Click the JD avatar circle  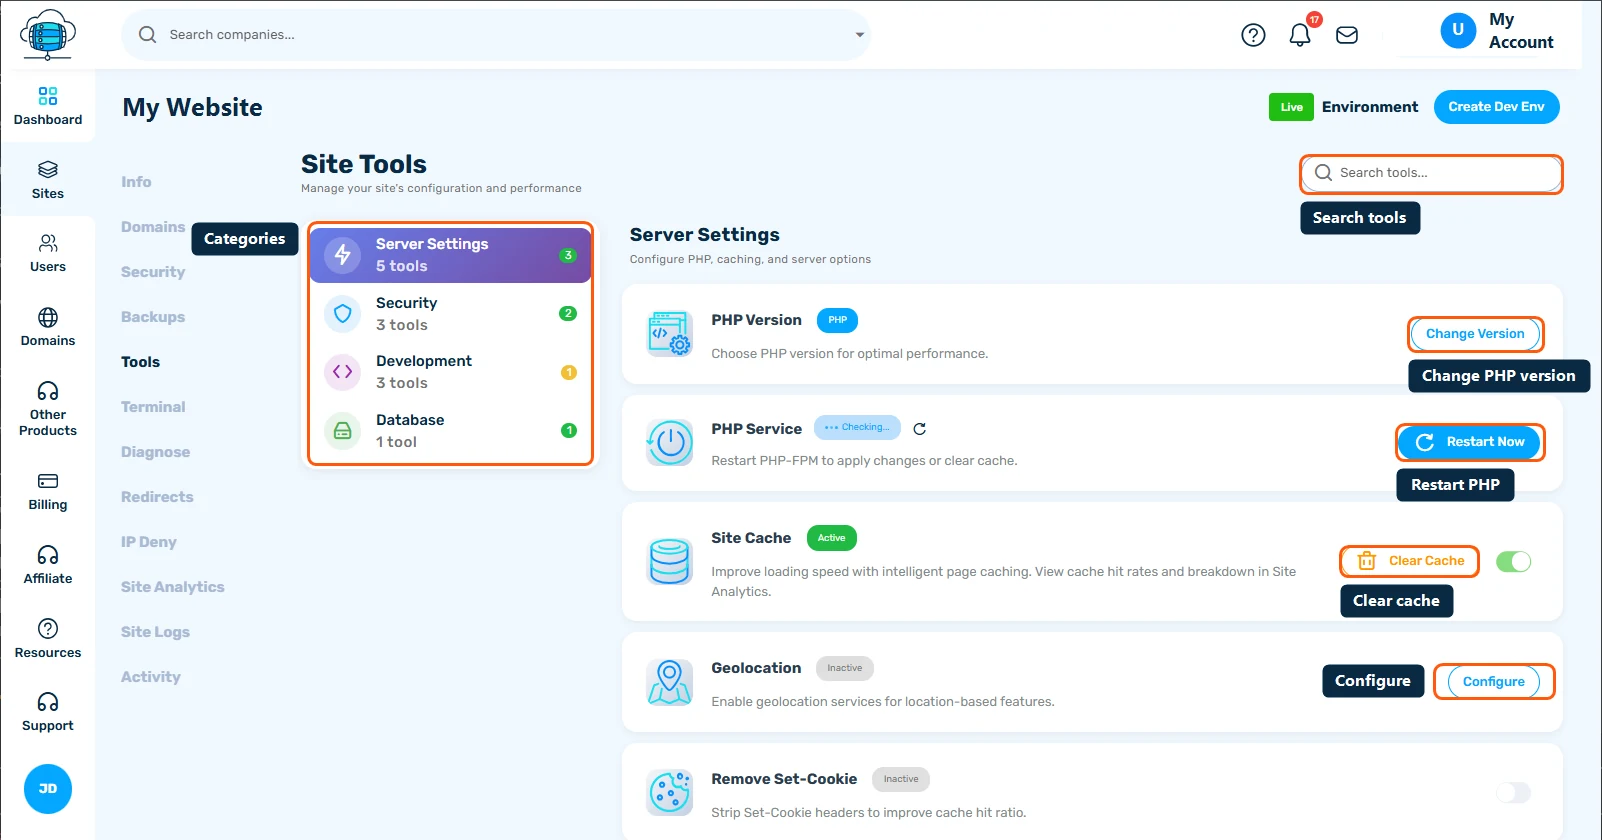pyautogui.click(x=48, y=789)
